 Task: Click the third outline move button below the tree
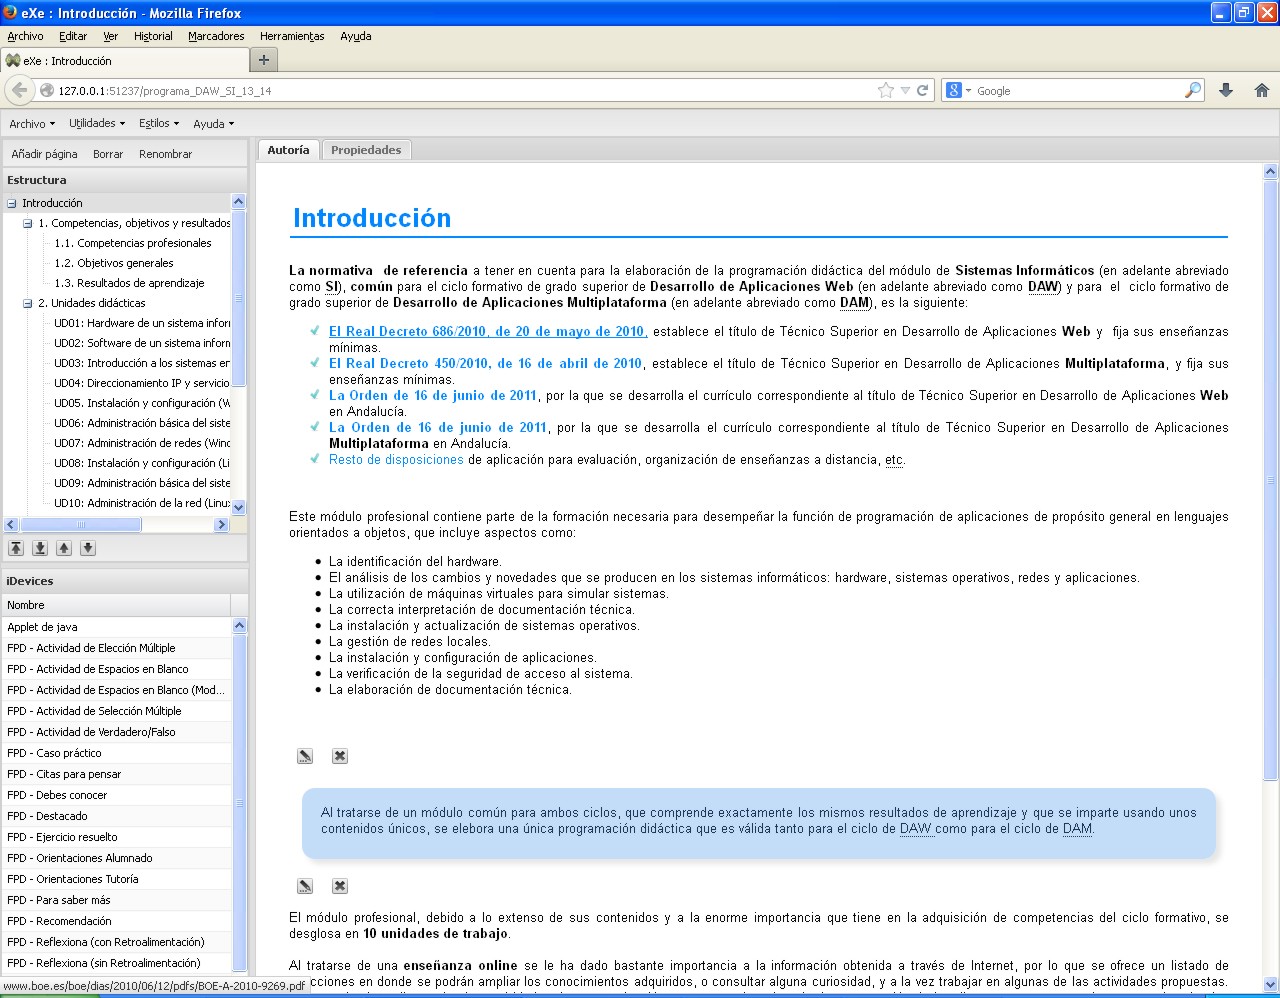tap(64, 548)
